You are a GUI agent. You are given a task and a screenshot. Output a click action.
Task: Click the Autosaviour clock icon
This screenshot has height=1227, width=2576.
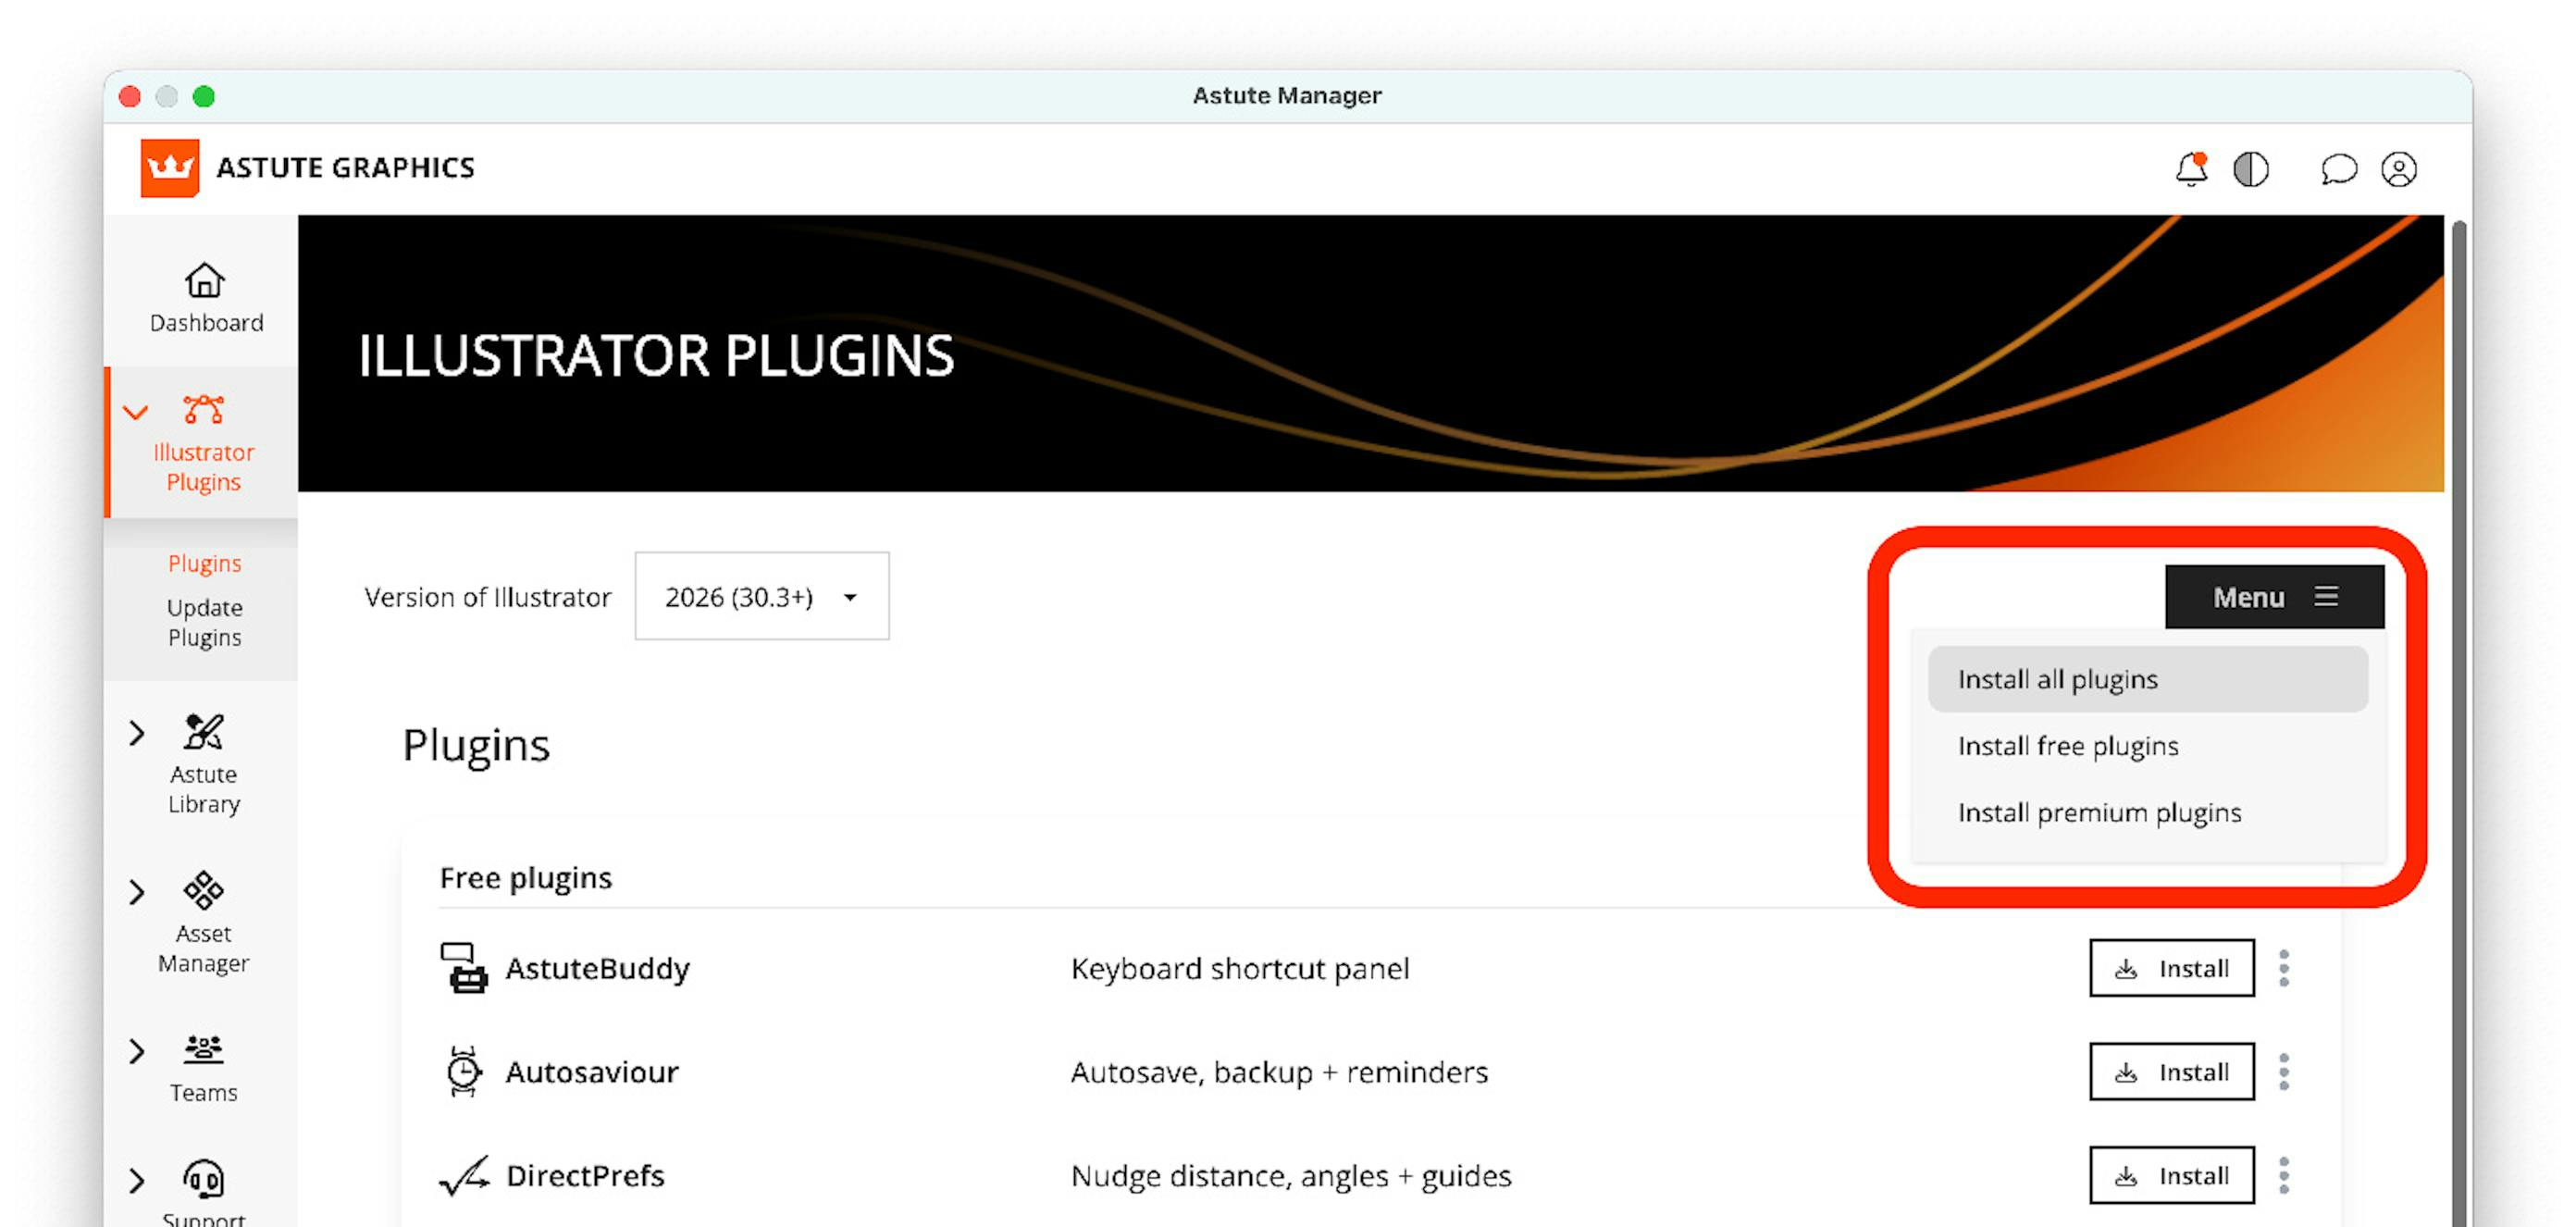tap(463, 1071)
